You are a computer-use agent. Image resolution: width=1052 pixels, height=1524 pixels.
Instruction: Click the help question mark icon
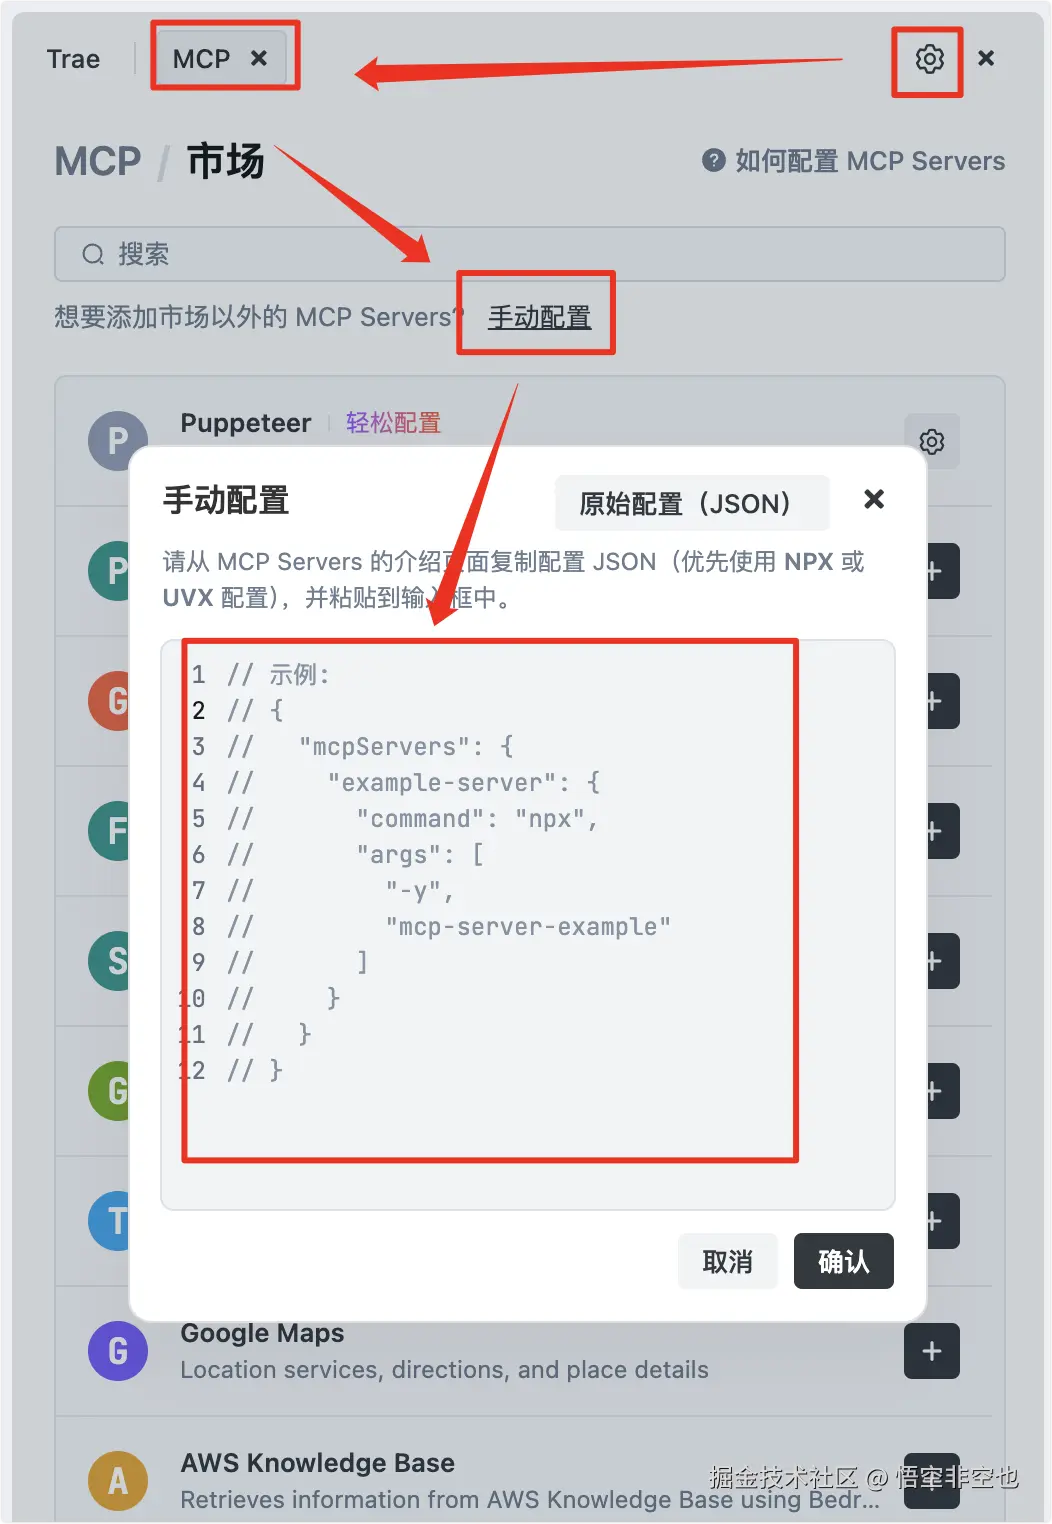coord(713,160)
